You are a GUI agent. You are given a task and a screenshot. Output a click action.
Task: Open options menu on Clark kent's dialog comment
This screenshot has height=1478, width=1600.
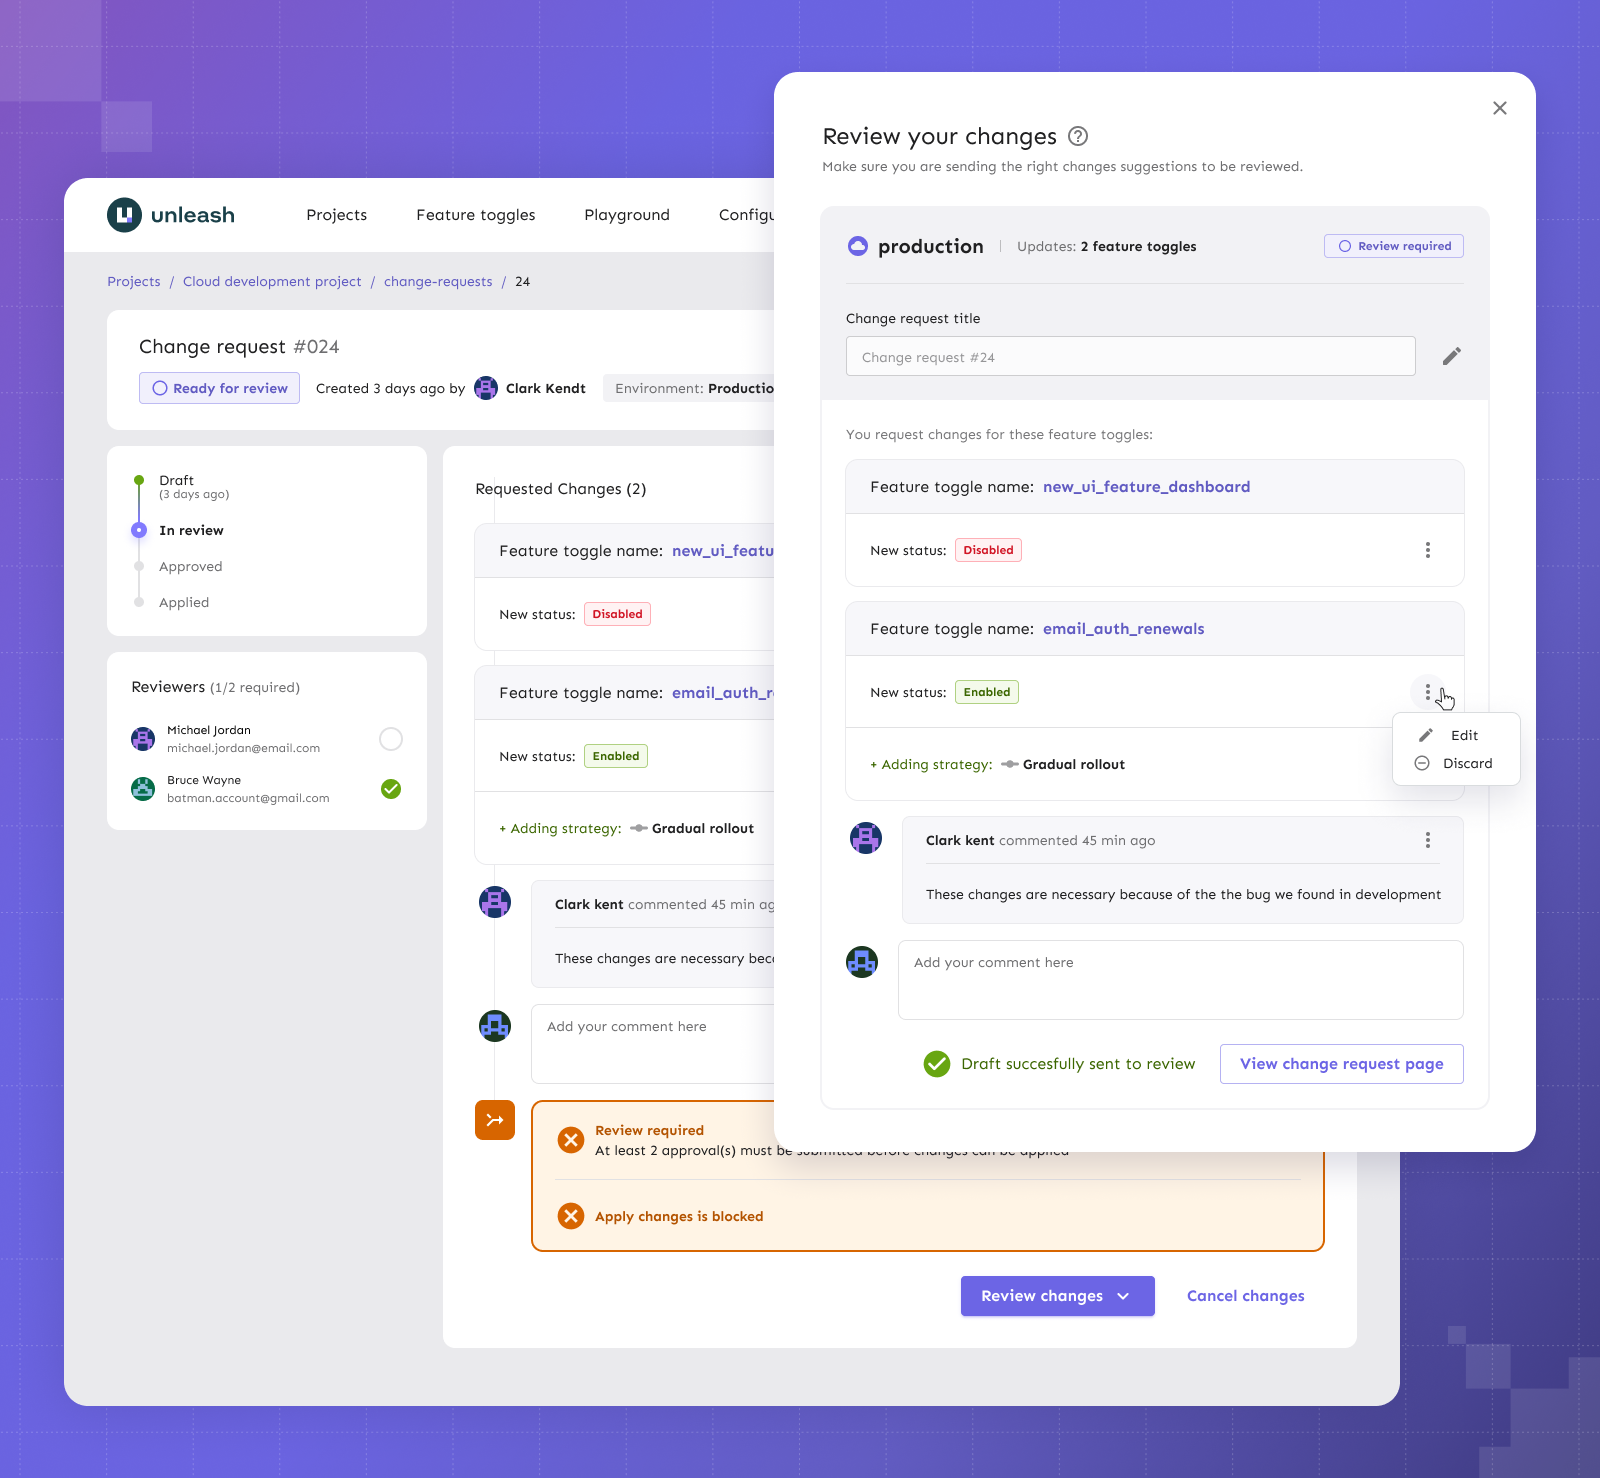1428,840
